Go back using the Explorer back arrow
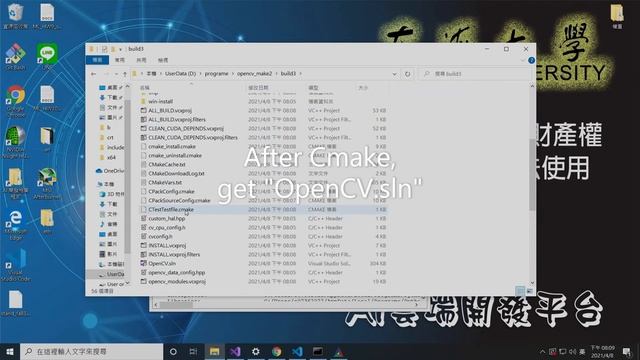640x360 pixels. point(93,74)
